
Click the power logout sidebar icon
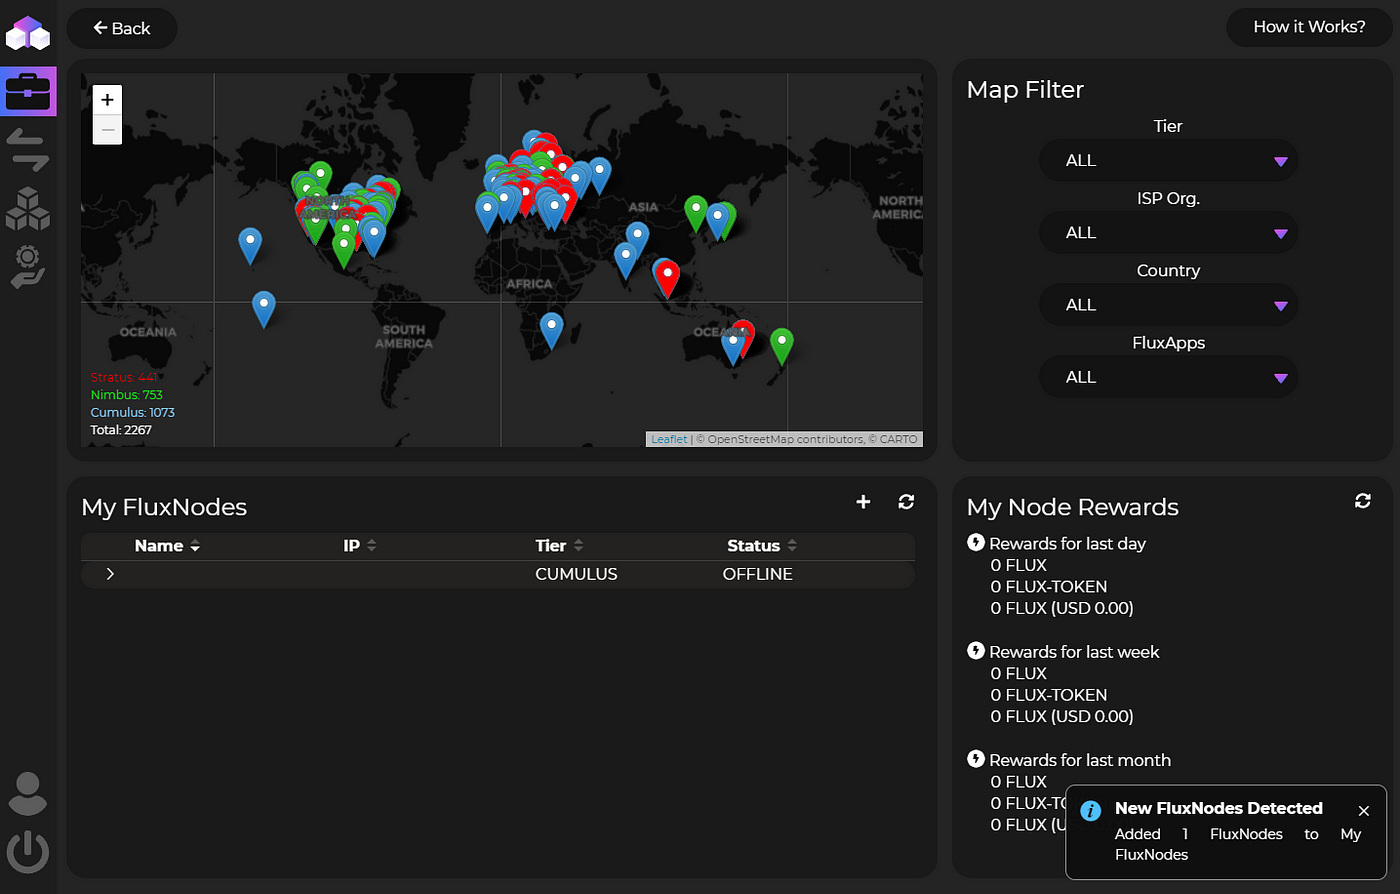(28, 852)
